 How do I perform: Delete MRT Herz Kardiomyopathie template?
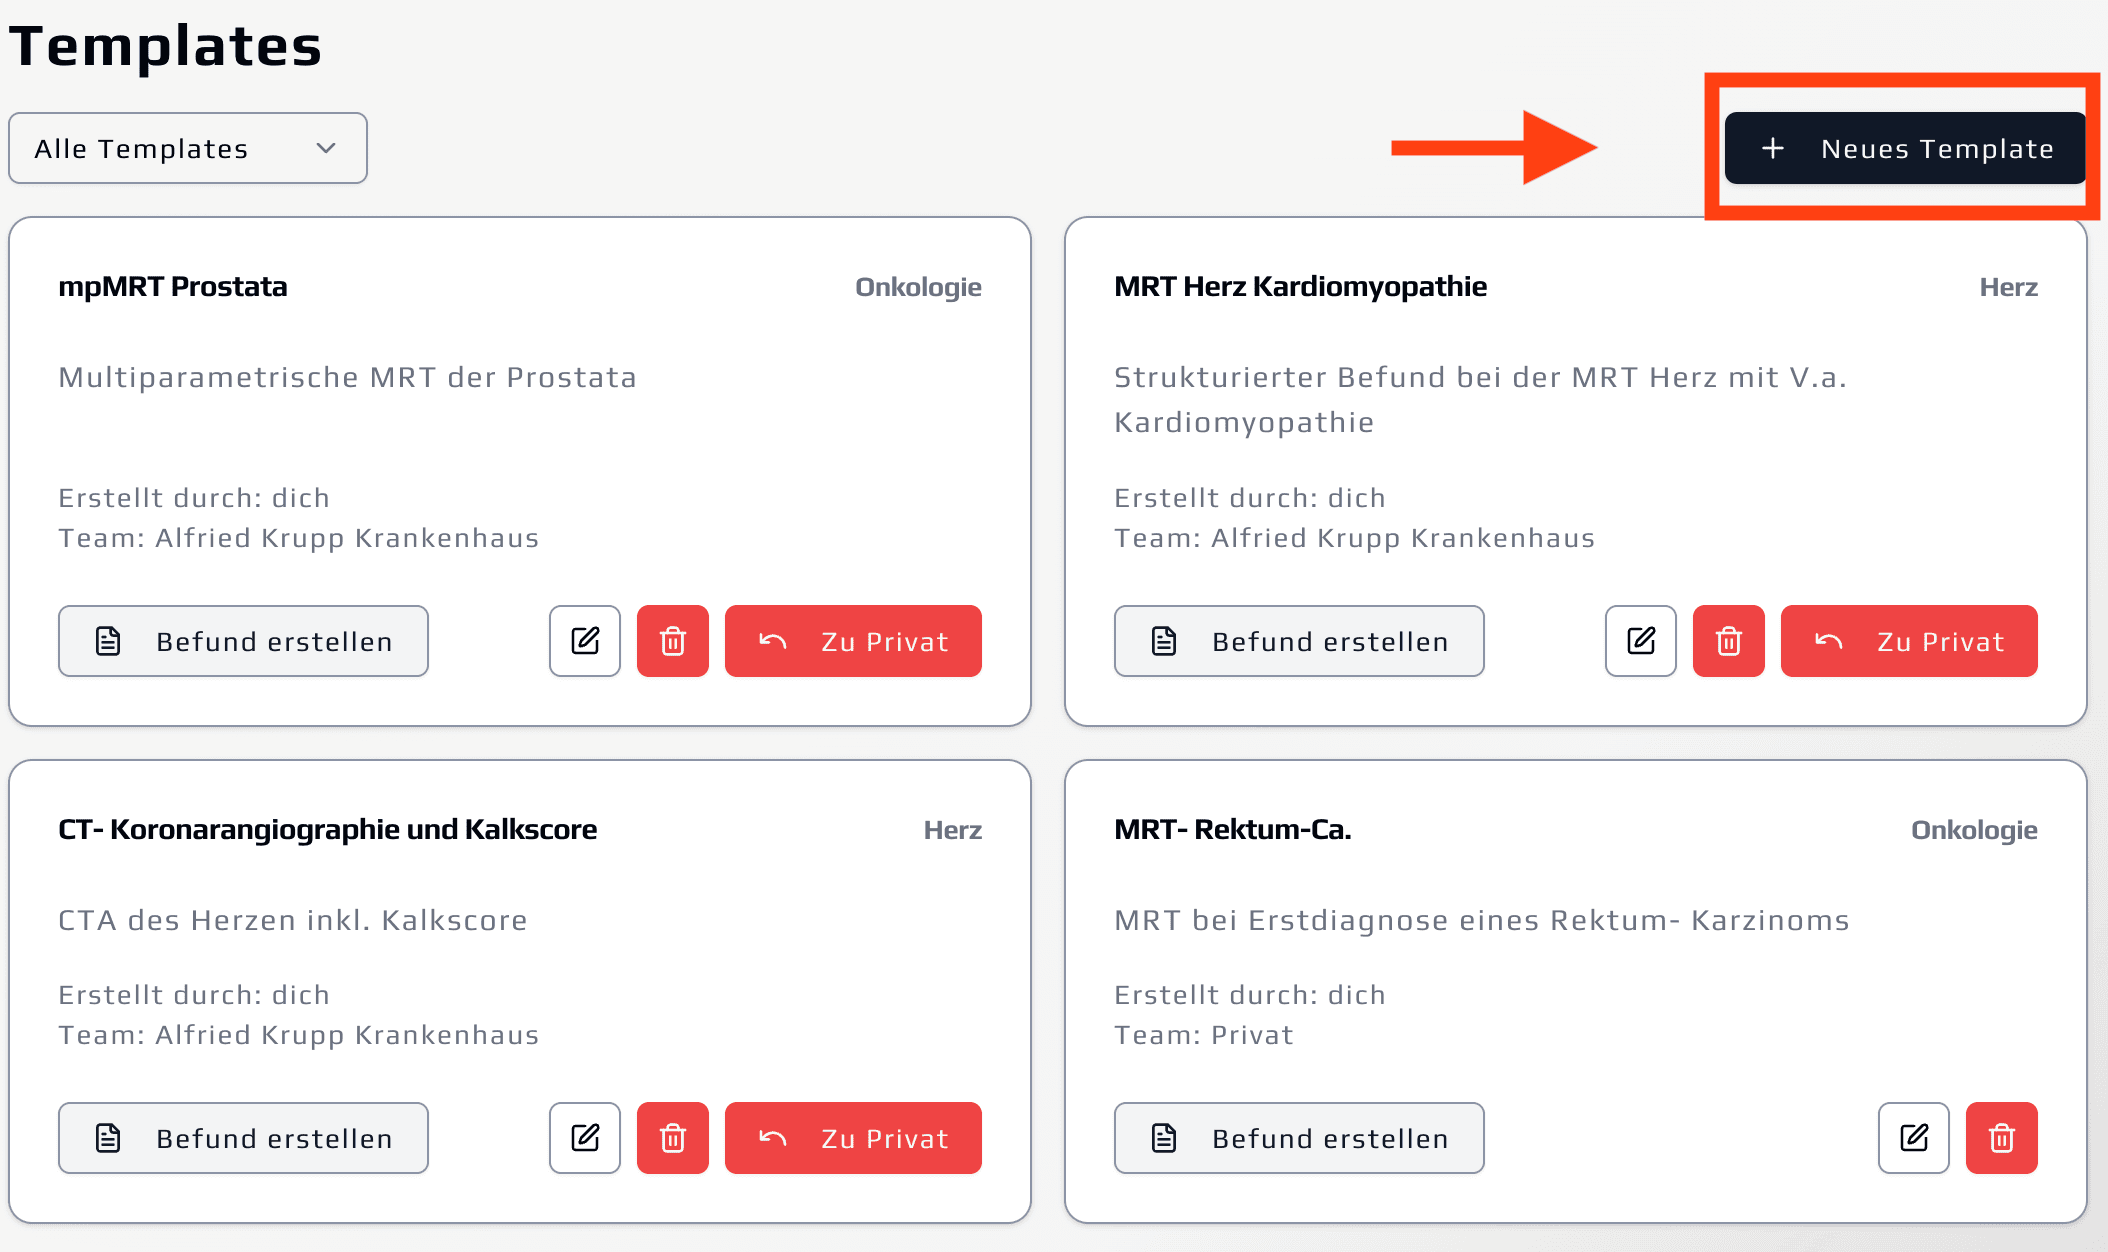coord(1729,641)
